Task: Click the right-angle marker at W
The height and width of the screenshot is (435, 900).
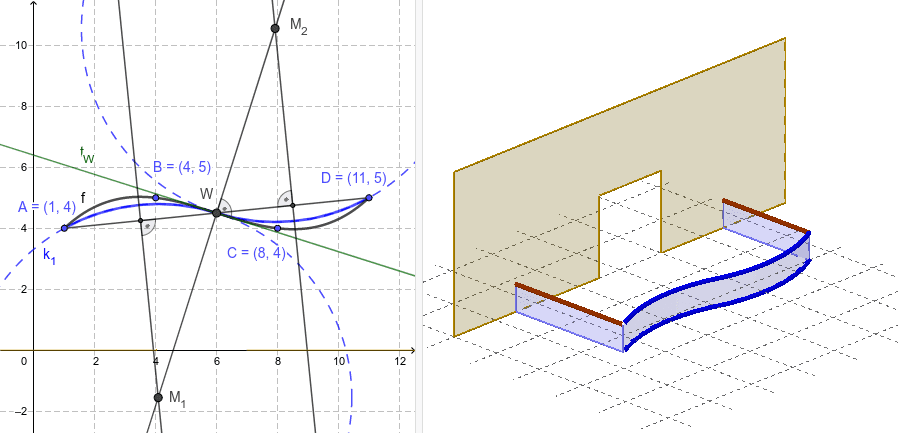Action: [x=224, y=207]
